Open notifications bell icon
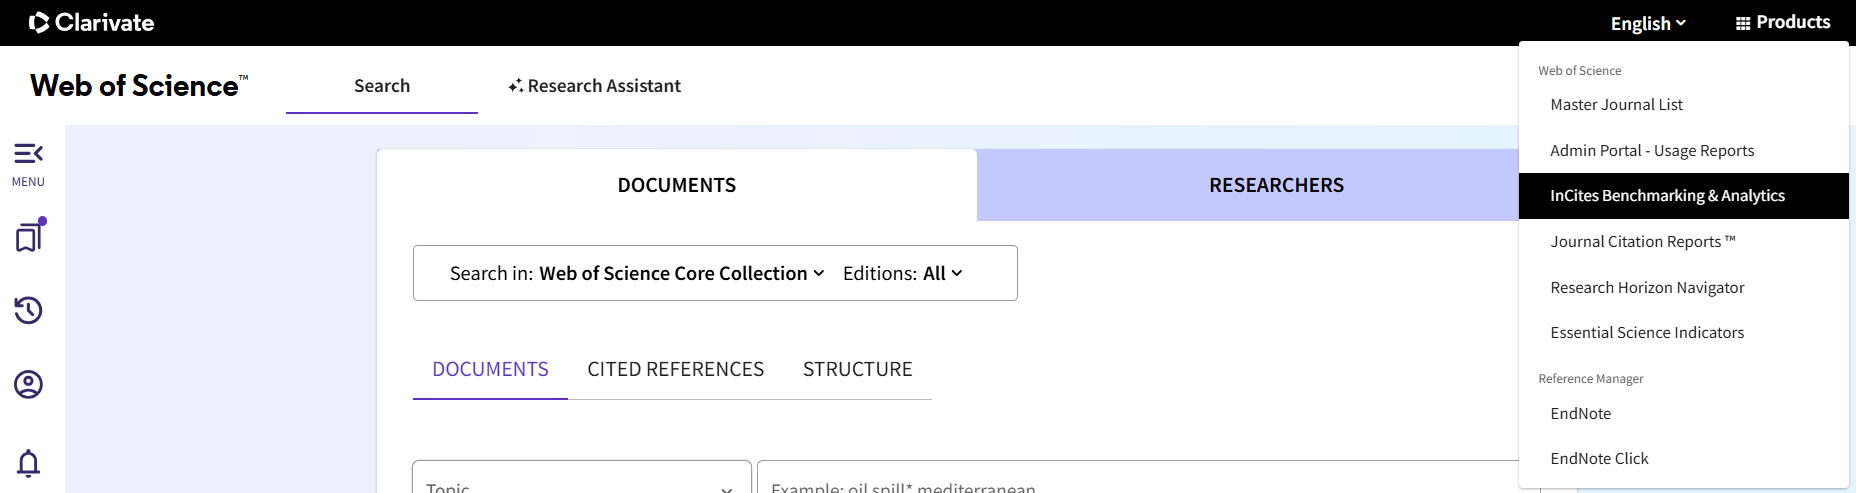The height and width of the screenshot is (493, 1856). pyautogui.click(x=28, y=463)
